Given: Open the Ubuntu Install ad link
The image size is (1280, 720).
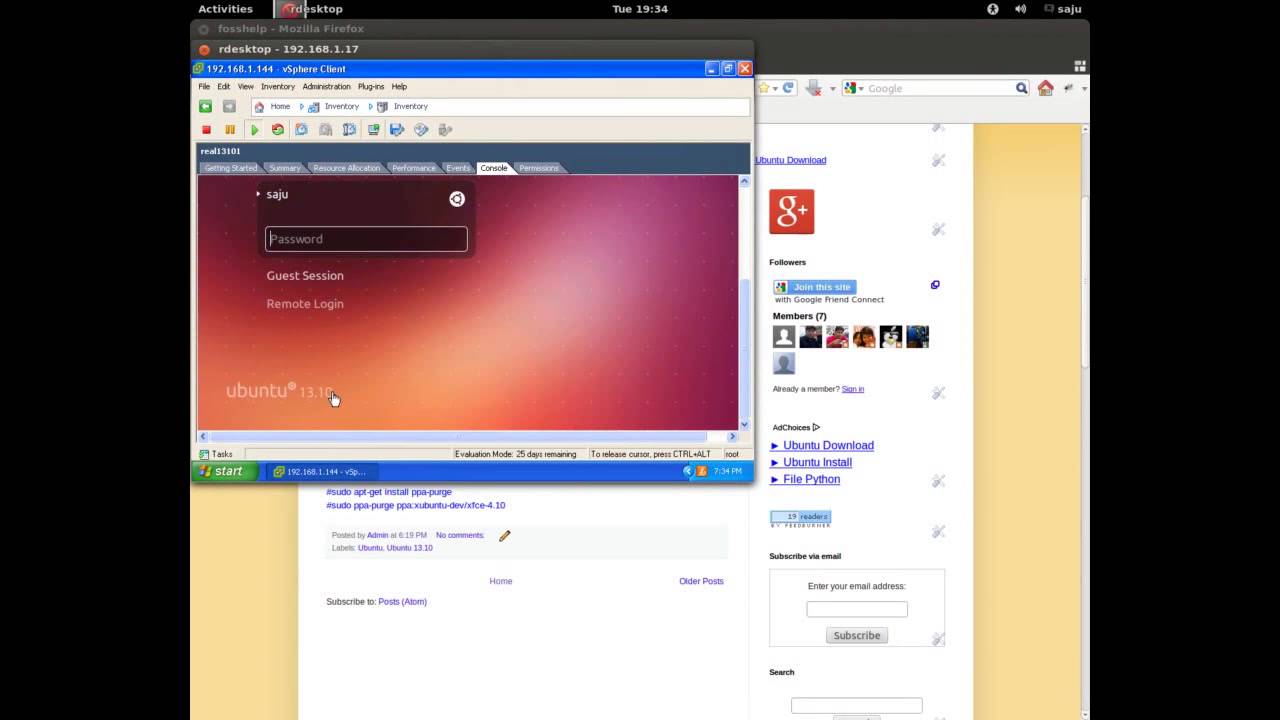Looking at the screenshot, I should tap(818, 463).
